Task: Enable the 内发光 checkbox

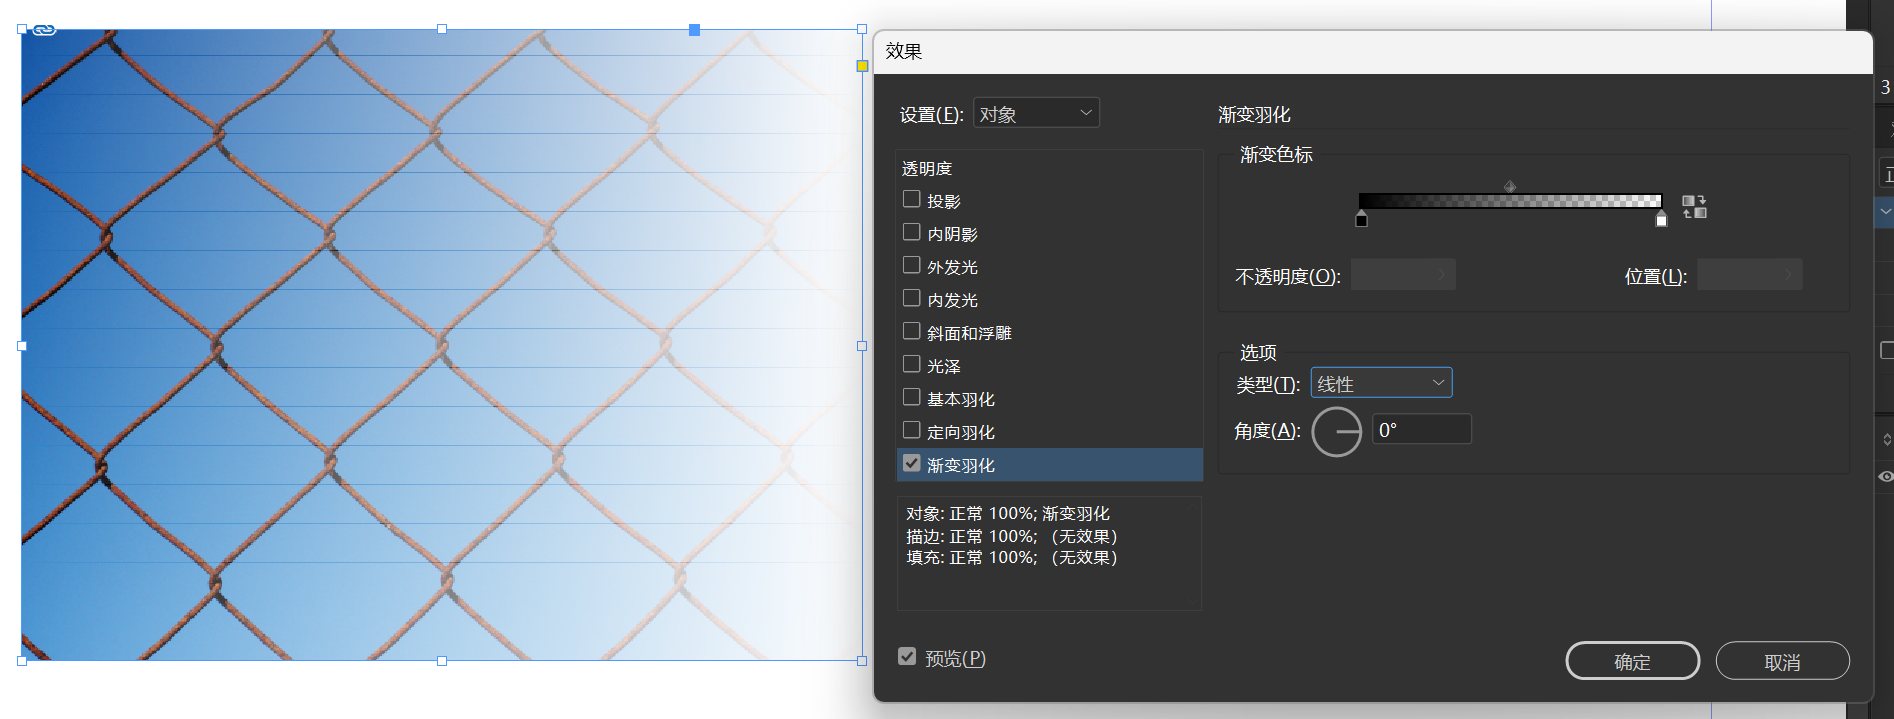Action: click(911, 298)
